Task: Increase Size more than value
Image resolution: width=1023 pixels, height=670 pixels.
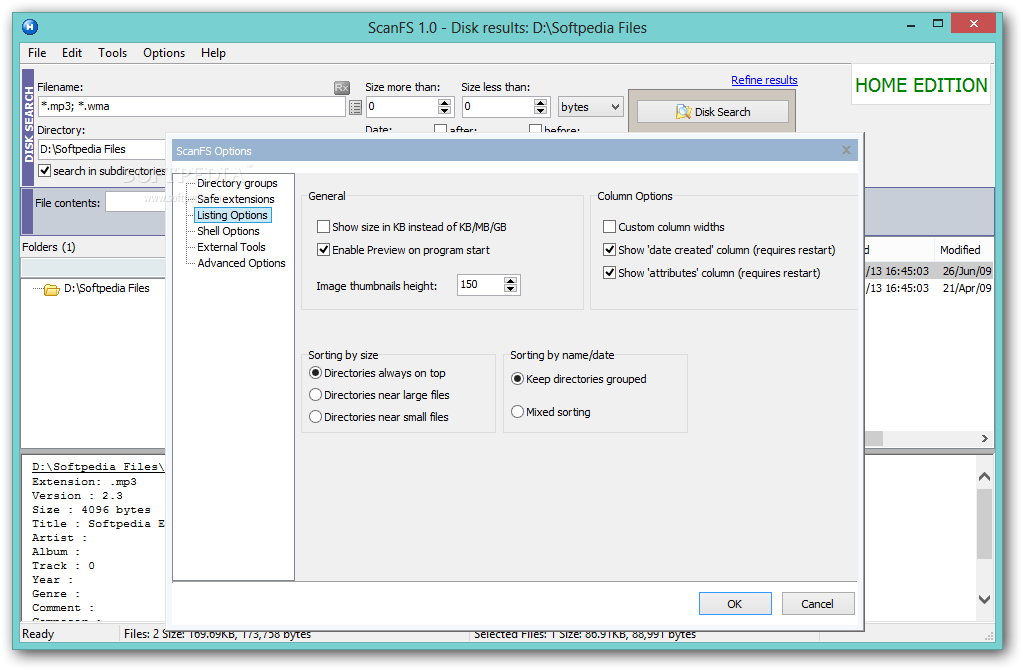Action: (x=445, y=102)
